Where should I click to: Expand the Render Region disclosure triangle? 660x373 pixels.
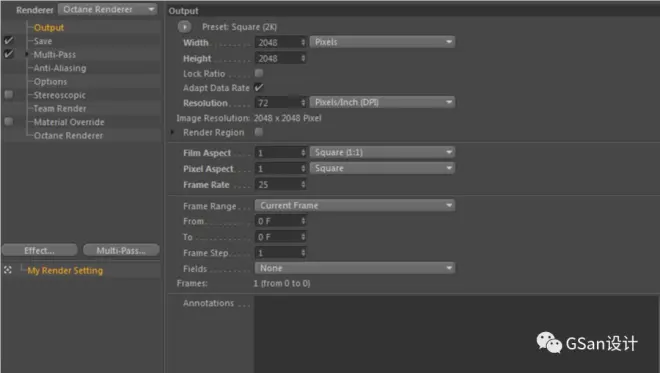(x=173, y=132)
